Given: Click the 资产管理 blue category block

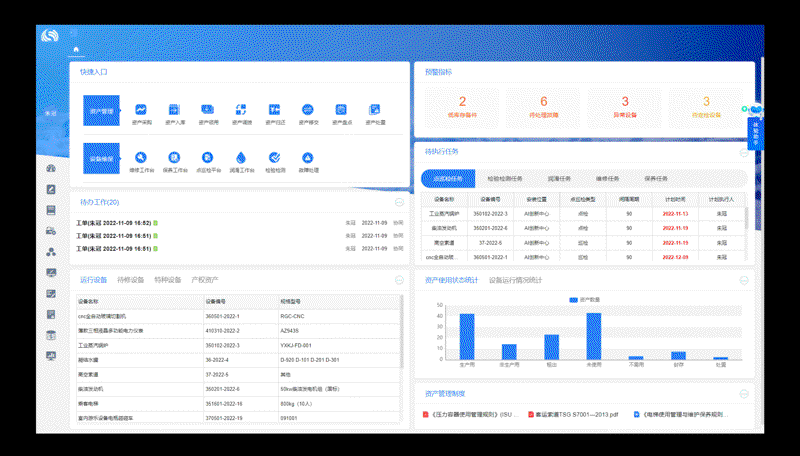Looking at the screenshot, I should tap(102, 110).
